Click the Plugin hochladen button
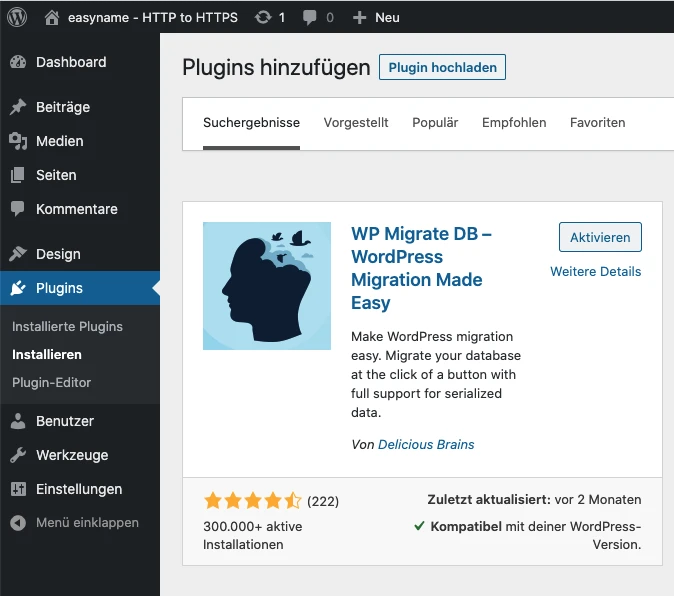 coord(442,67)
